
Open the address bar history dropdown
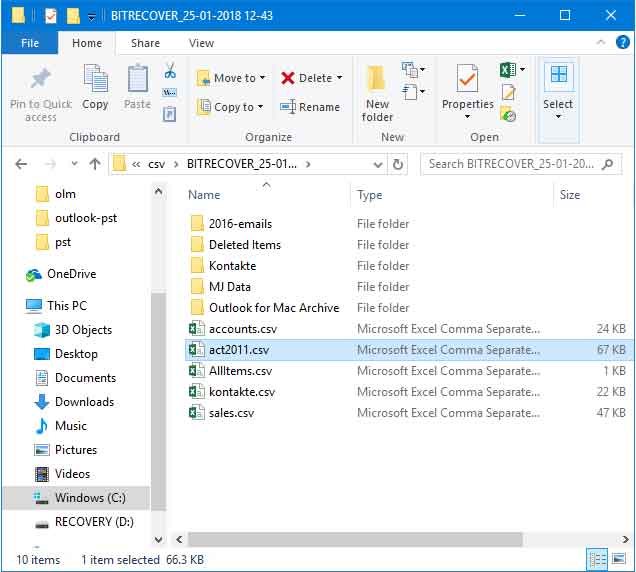378,165
